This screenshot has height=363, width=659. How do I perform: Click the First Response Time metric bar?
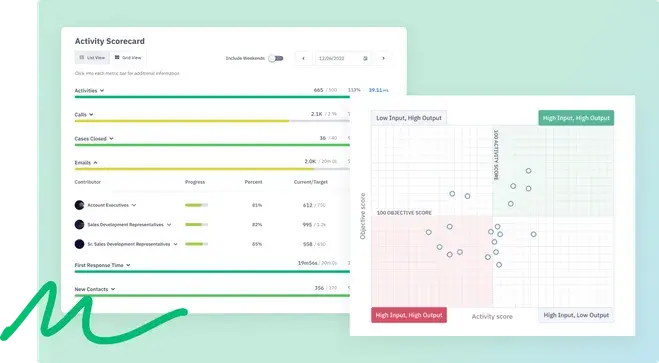click(212, 271)
